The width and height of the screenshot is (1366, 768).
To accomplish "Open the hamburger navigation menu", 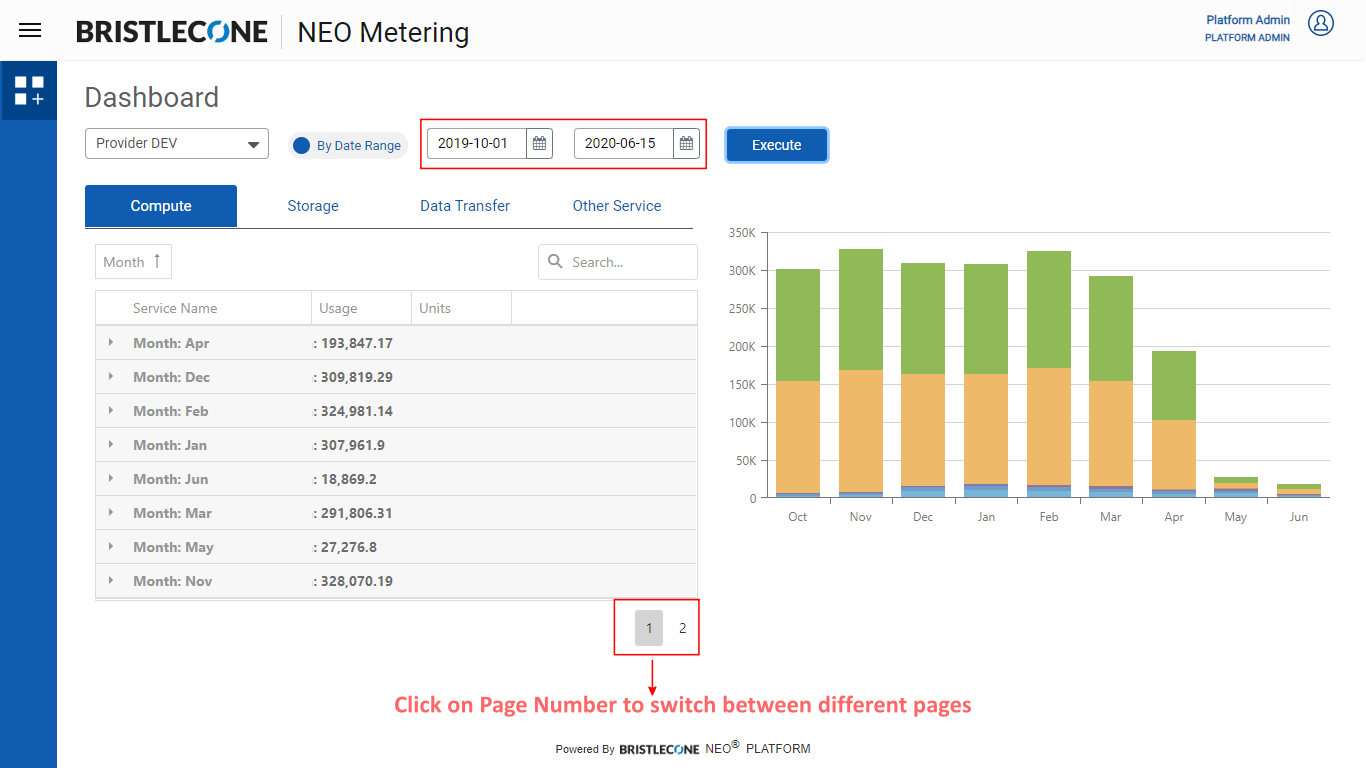I will pos(30,30).
